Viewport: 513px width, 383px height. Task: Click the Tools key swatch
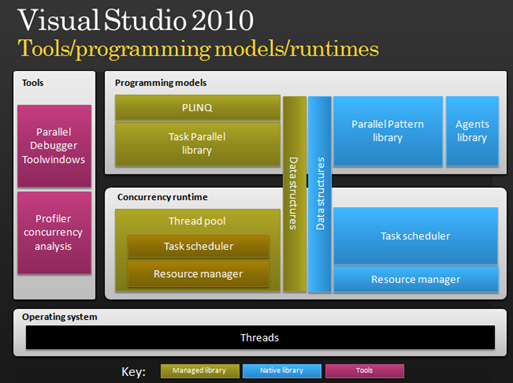click(365, 371)
